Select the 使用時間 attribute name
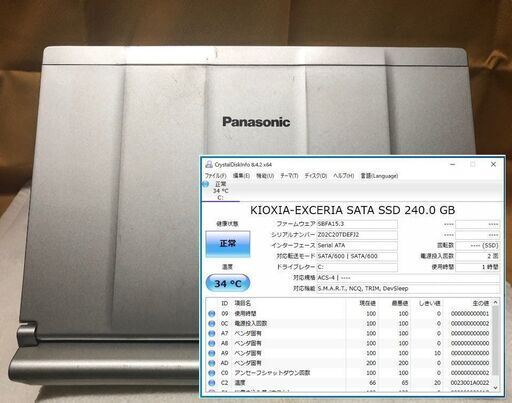Viewport: 512px width, 403px height. 245,314
